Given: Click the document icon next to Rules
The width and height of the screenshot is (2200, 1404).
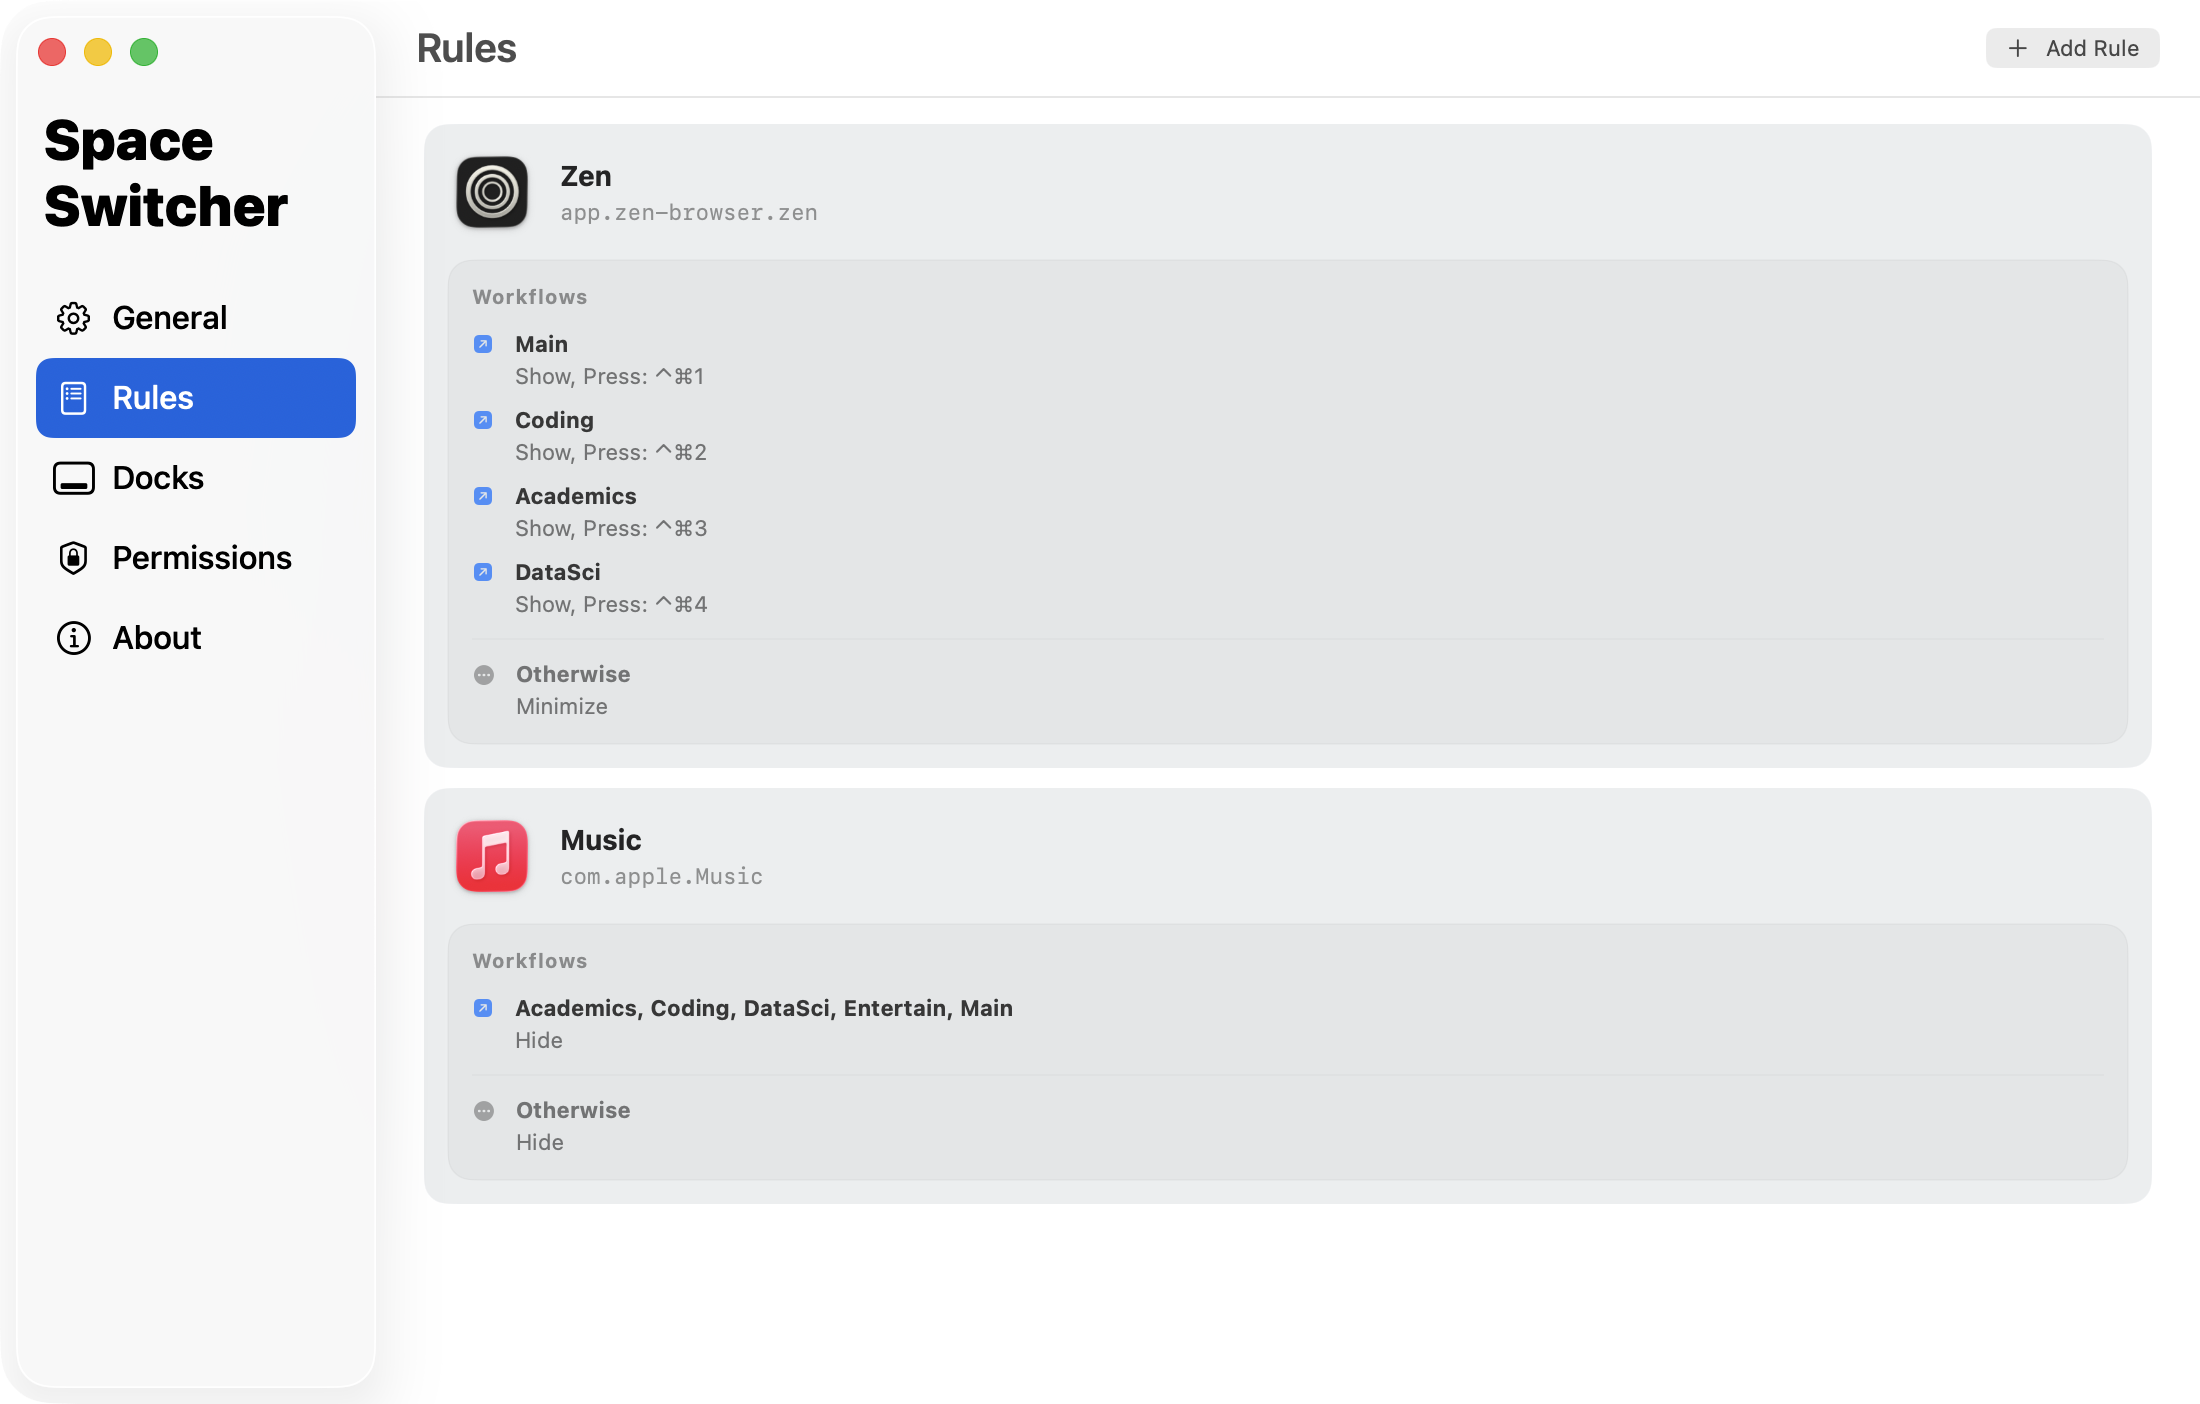Looking at the screenshot, I should (74, 398).
